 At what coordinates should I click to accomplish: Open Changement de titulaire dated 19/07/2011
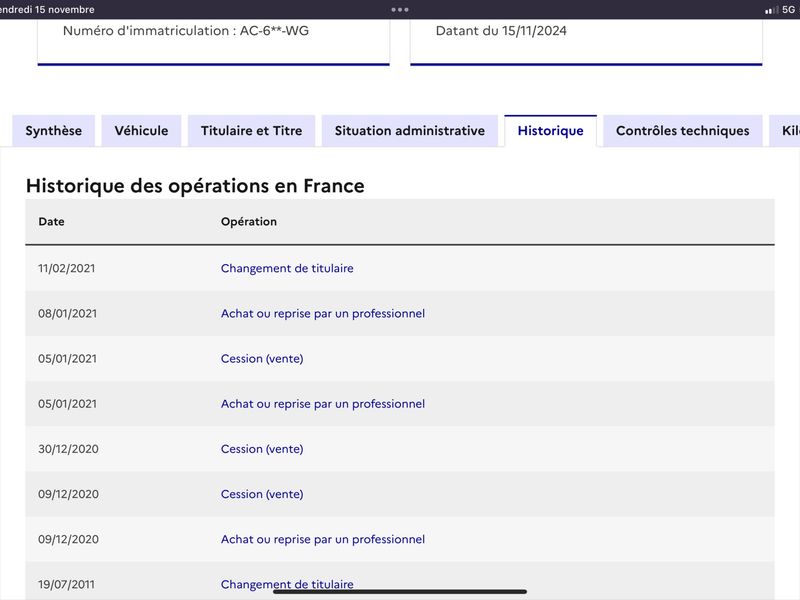point(287,584)
